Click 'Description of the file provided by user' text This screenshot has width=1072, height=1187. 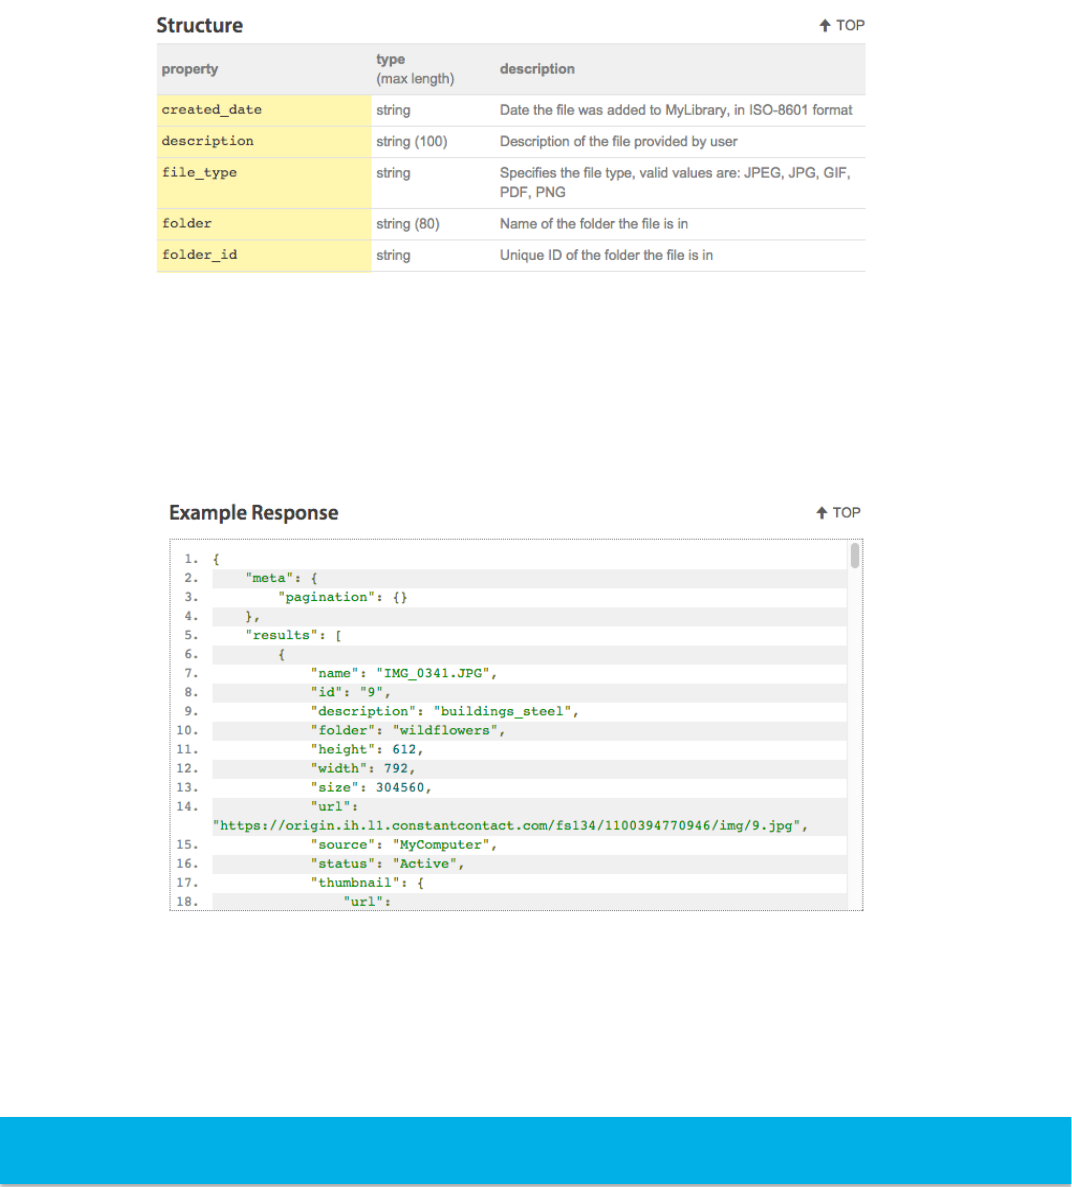click(618, 142)
